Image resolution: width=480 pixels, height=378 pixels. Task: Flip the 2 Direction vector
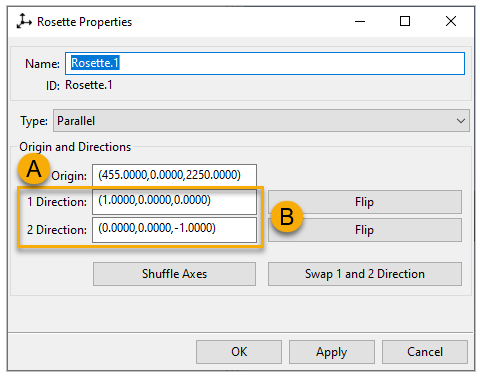(365, 230)
